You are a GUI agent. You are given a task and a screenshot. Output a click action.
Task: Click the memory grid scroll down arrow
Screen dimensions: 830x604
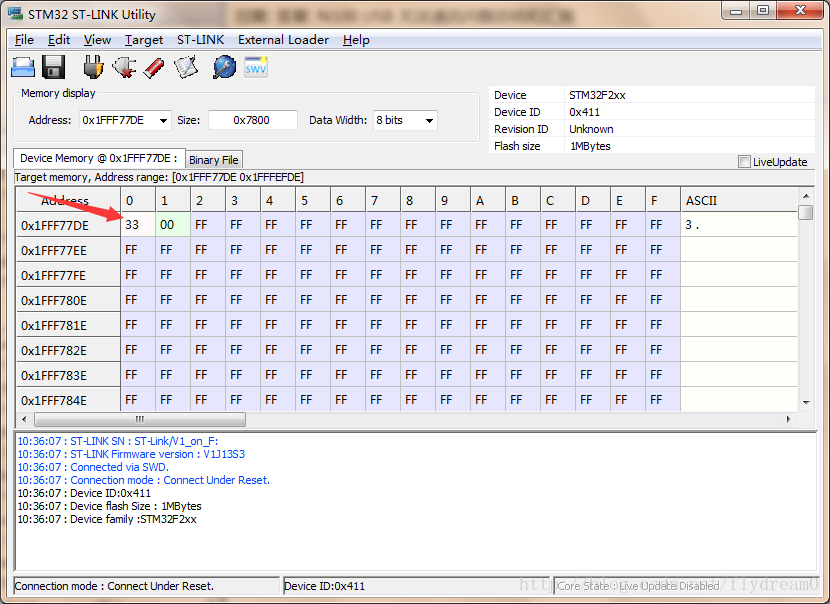(806, 403)
